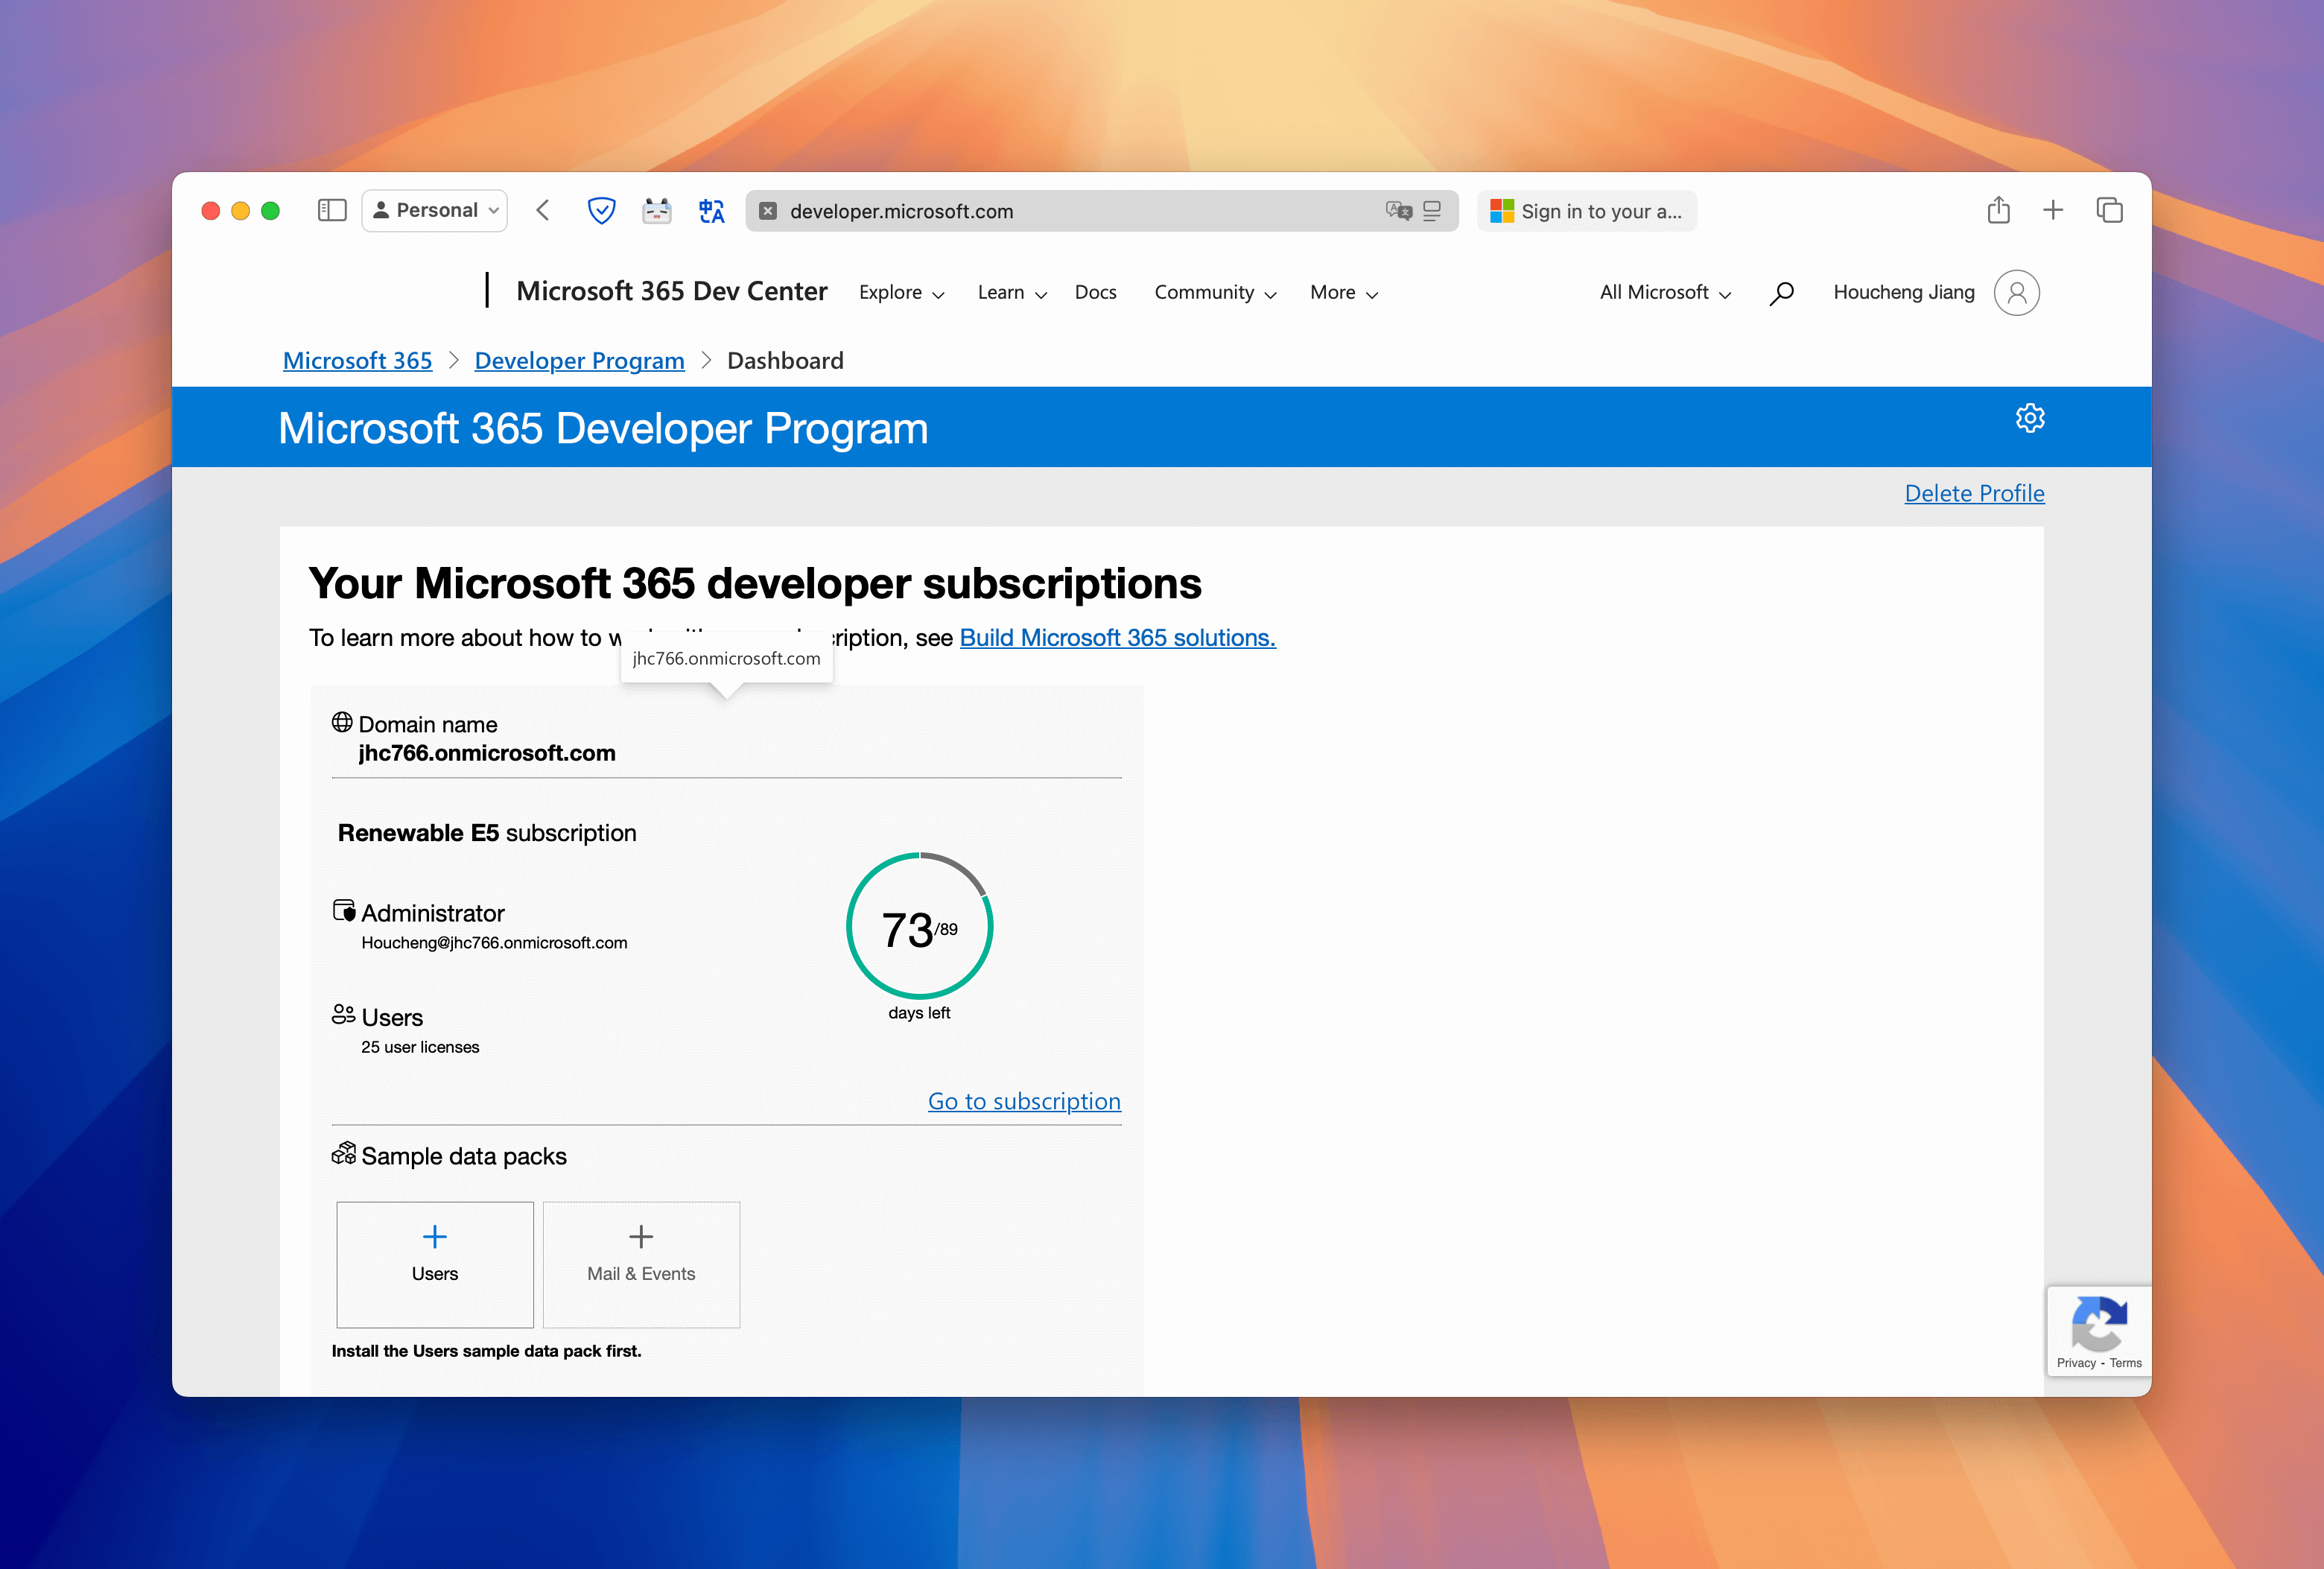Toggle the reader view icon in address bar
The image size is (2324, 1569).
1432,211
